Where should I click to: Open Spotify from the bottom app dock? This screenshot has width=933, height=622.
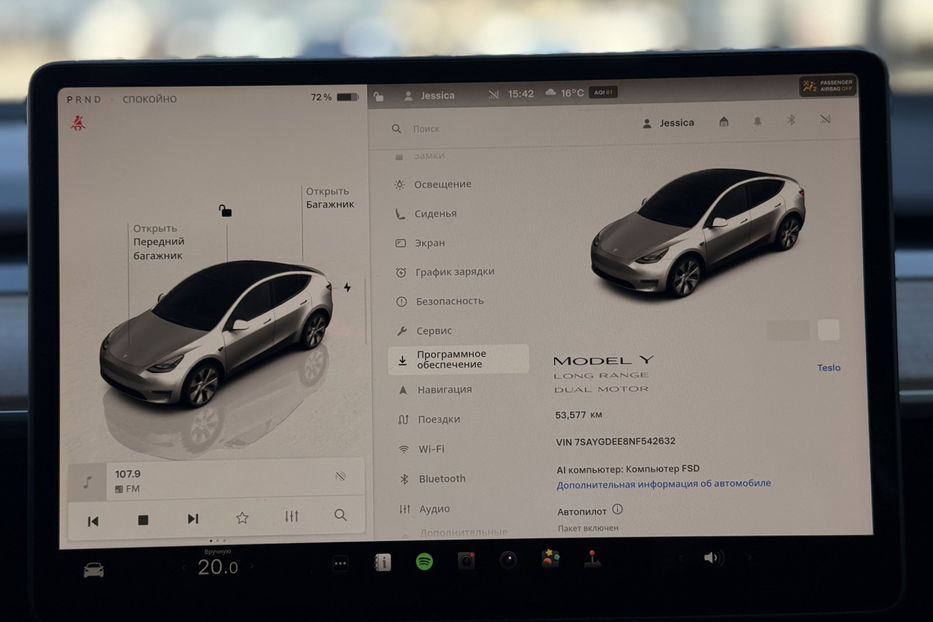pyautogui.click(x=424, y=562)
